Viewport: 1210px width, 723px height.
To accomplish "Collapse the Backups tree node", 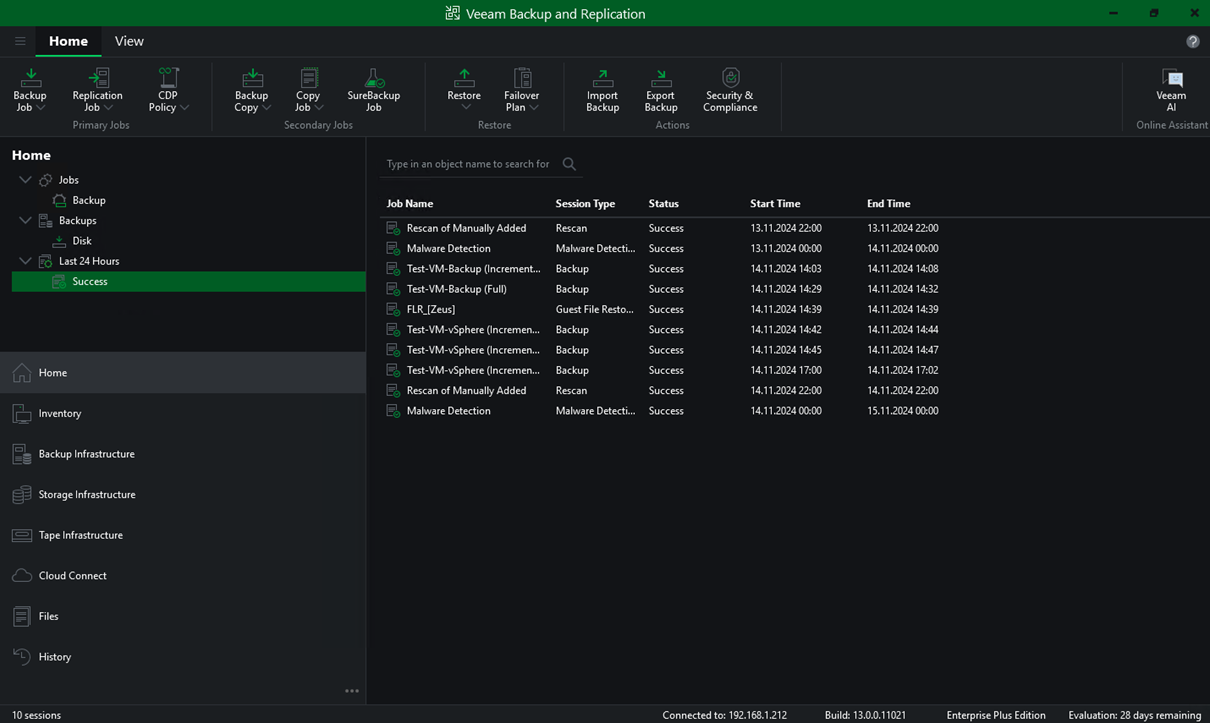I will [x=25, y=220].
